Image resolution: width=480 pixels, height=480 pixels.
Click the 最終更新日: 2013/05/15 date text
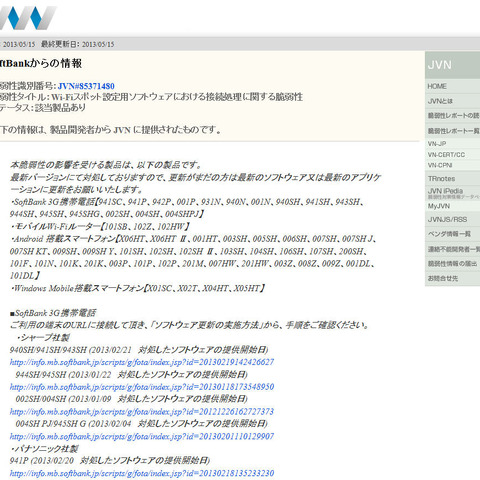point(78,44)
